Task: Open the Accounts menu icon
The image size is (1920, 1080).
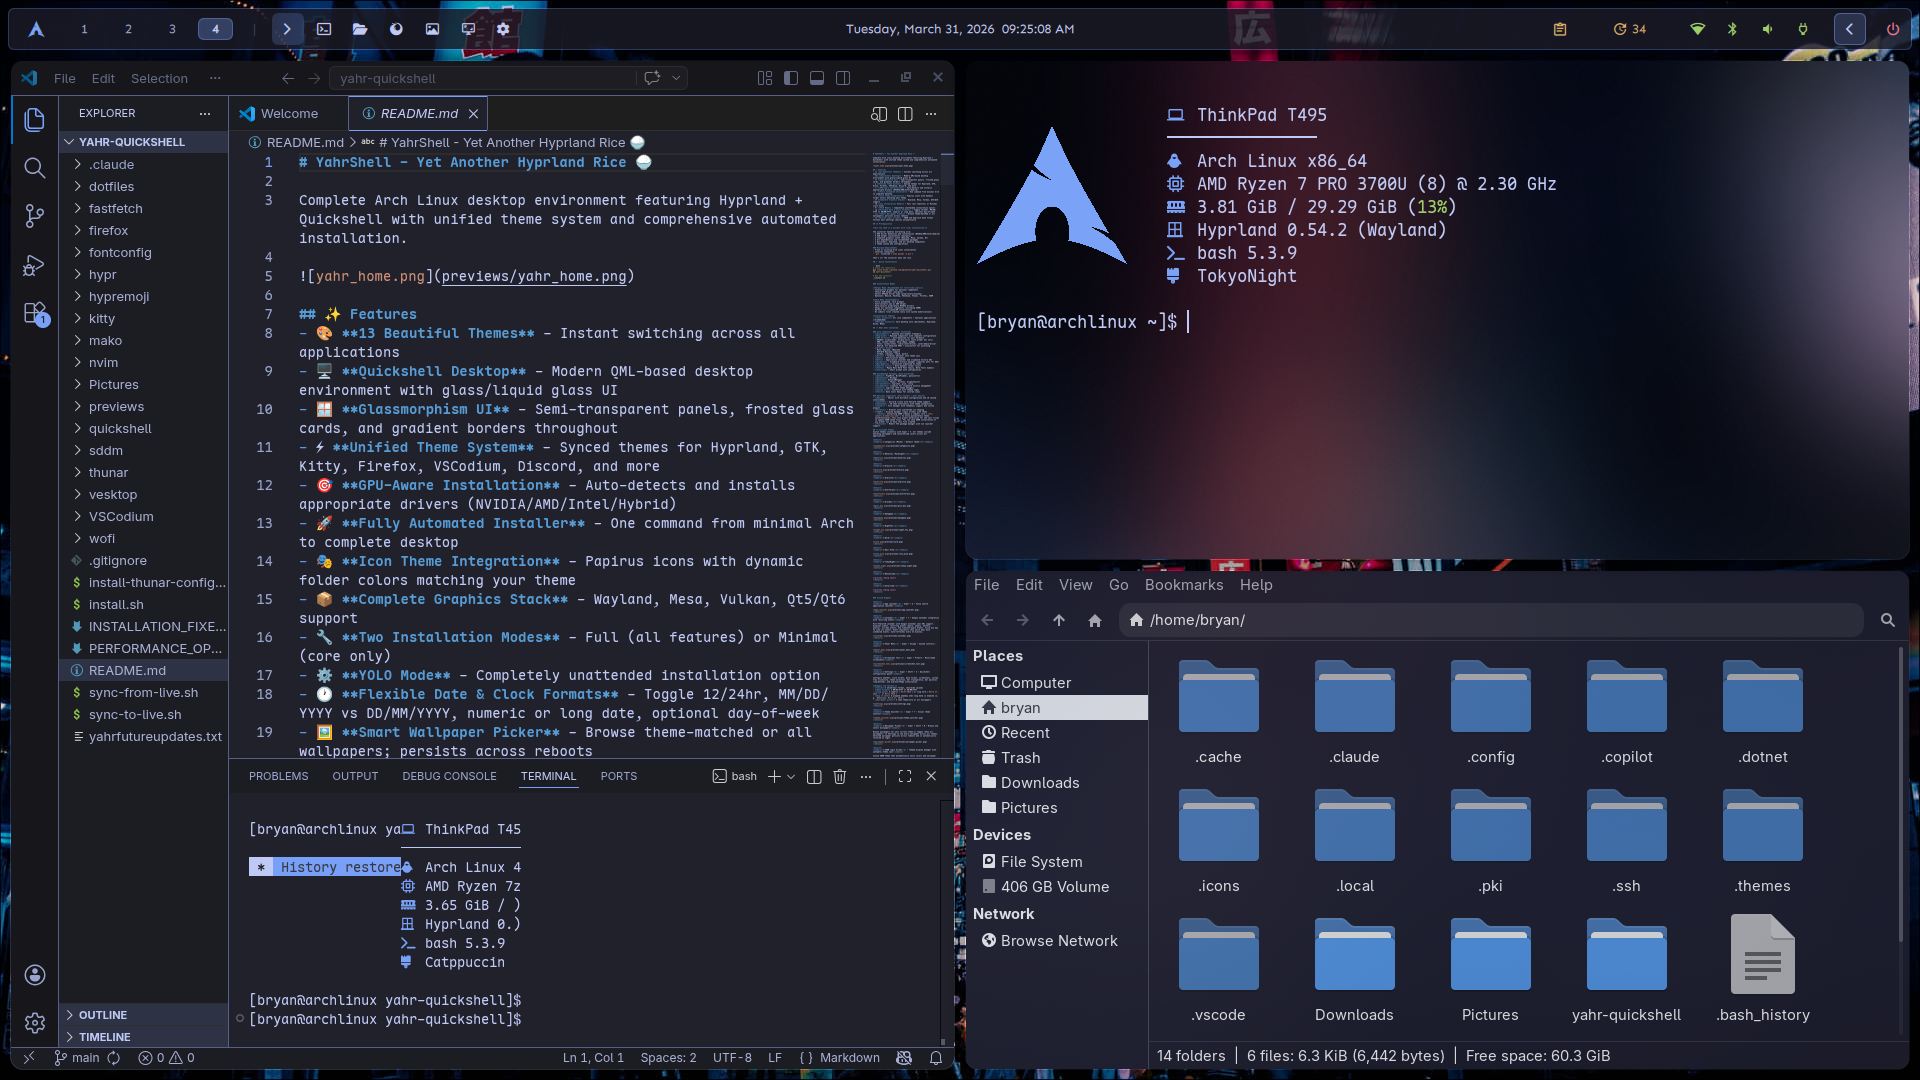Action: pyautogui.click(x=34, y=975)
